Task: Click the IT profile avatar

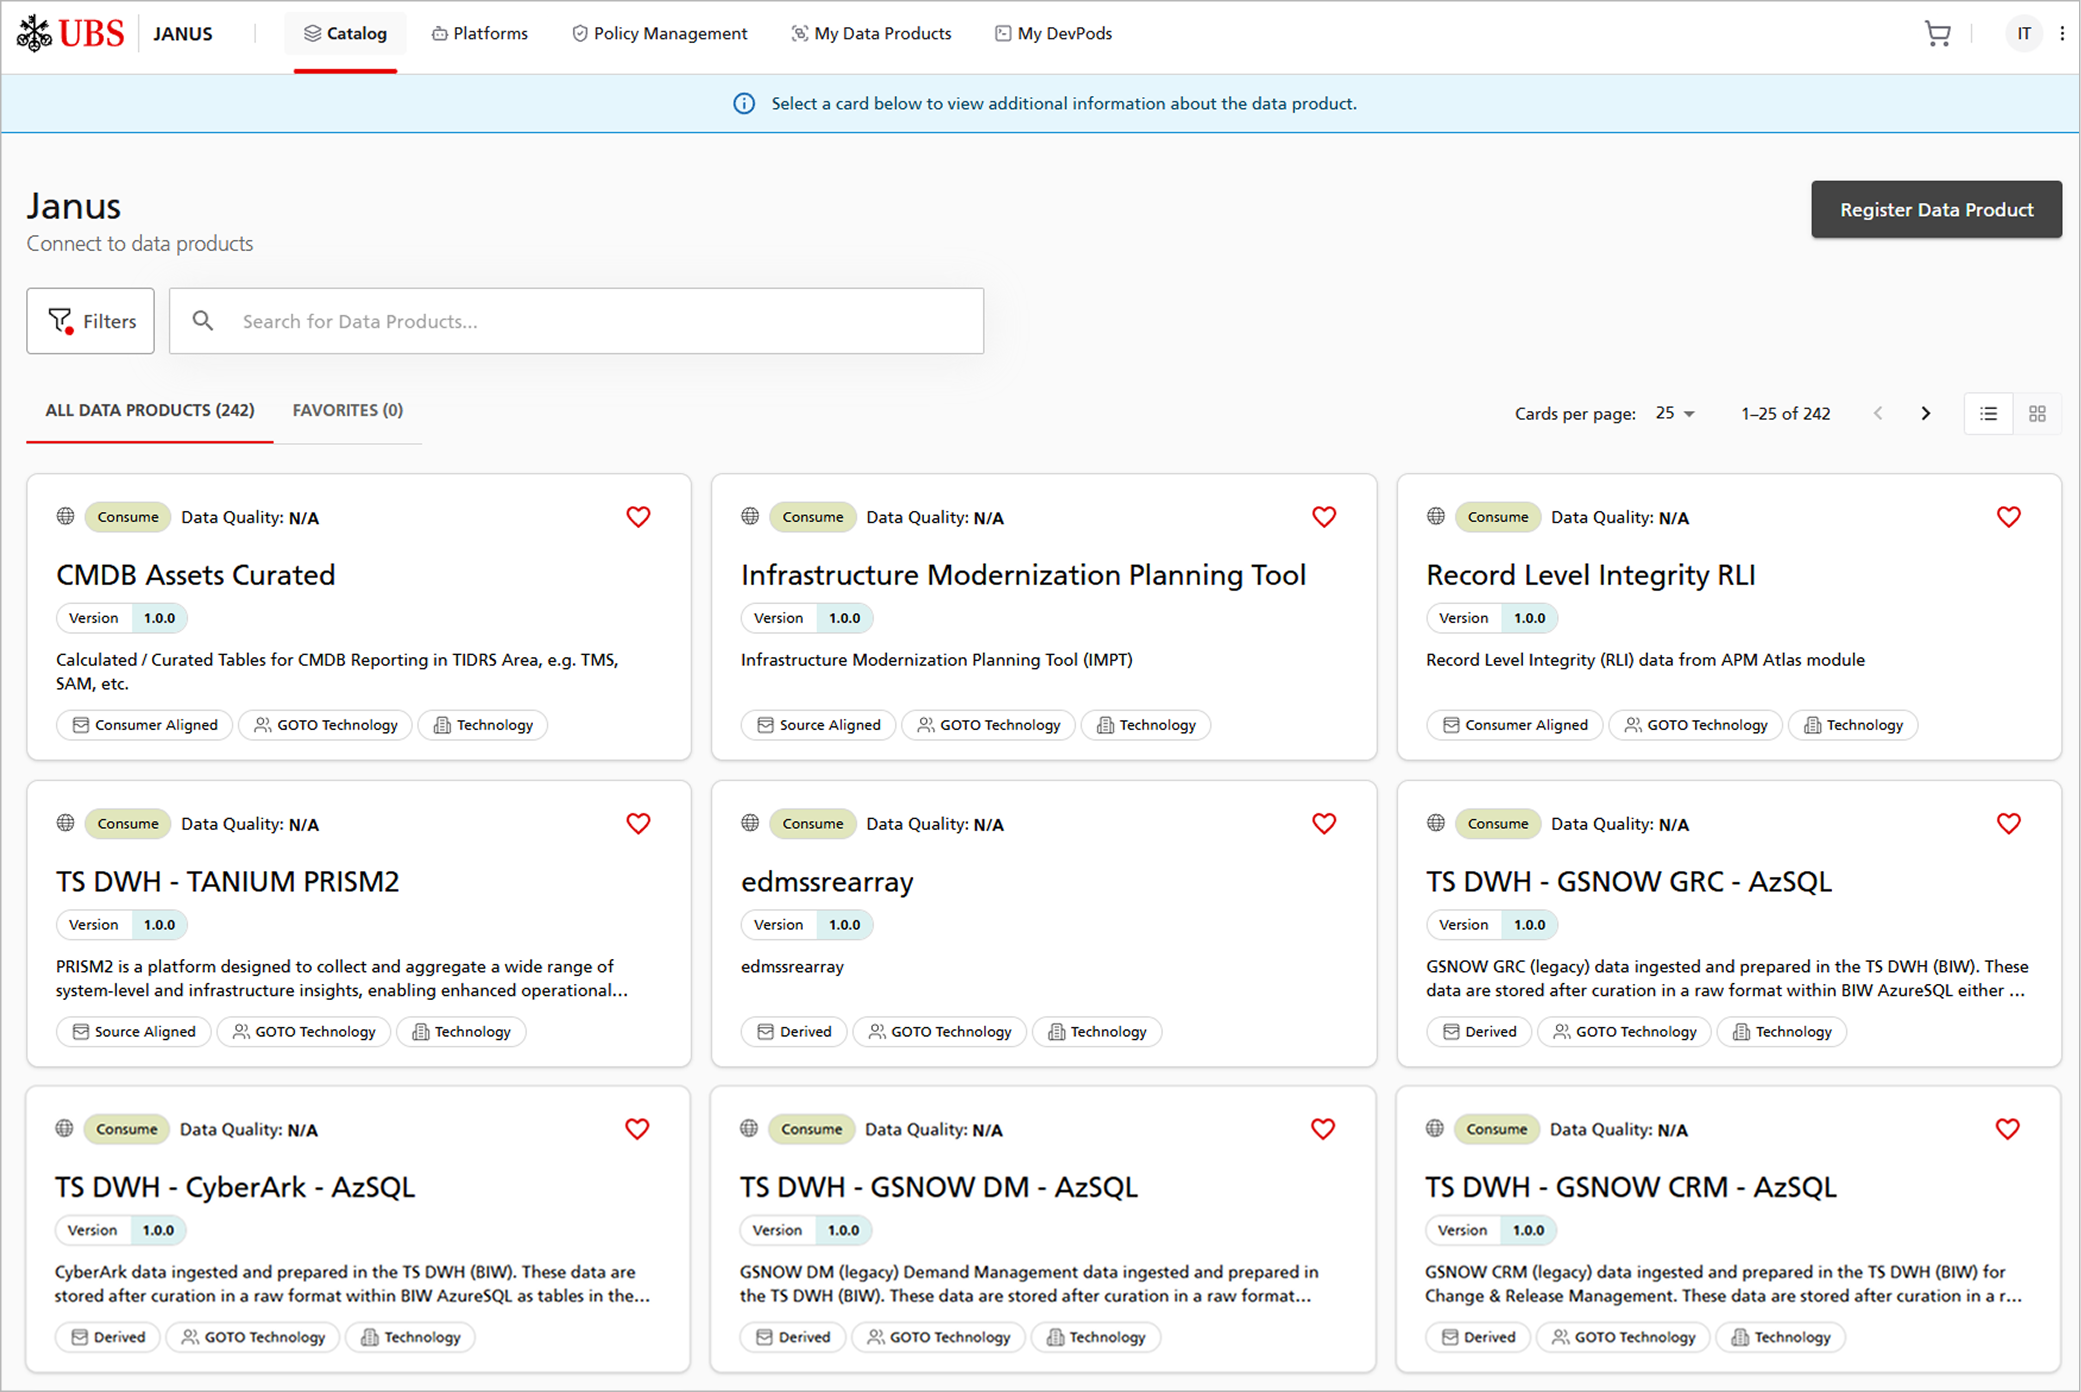Action: coord(2025,33)
